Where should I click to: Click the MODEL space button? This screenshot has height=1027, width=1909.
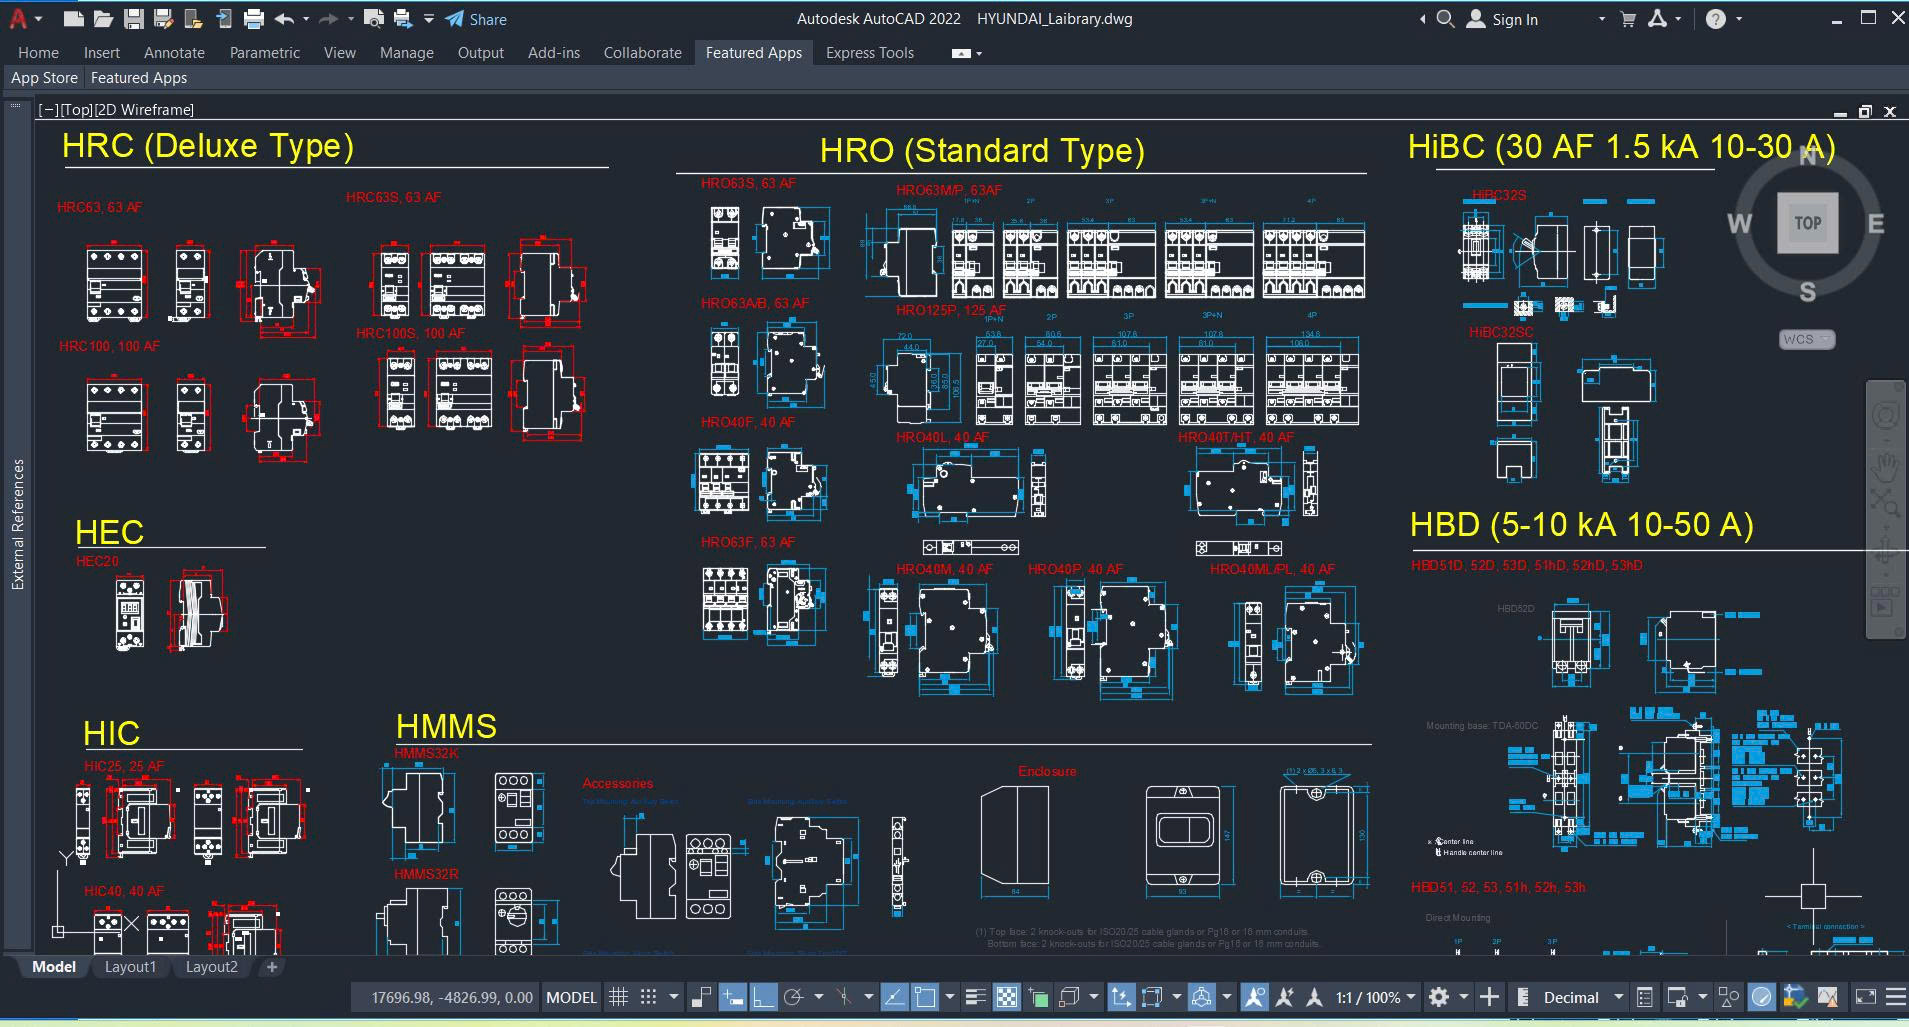tap(572, 997)
